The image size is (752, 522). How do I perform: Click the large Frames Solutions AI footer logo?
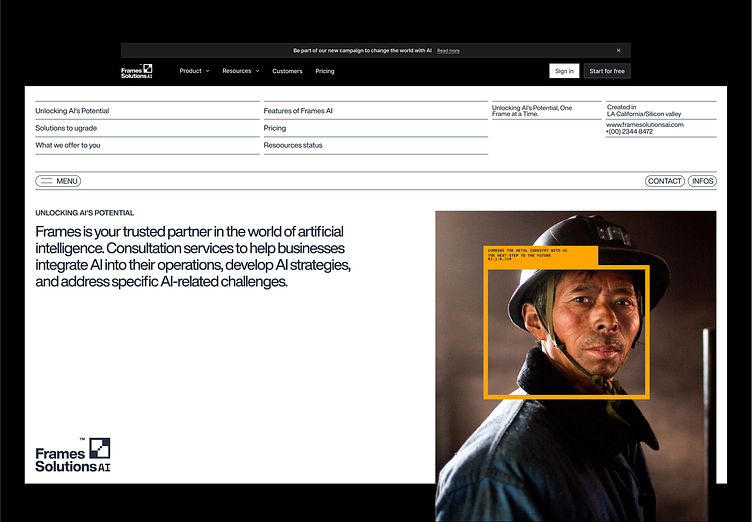coord(73,455)
